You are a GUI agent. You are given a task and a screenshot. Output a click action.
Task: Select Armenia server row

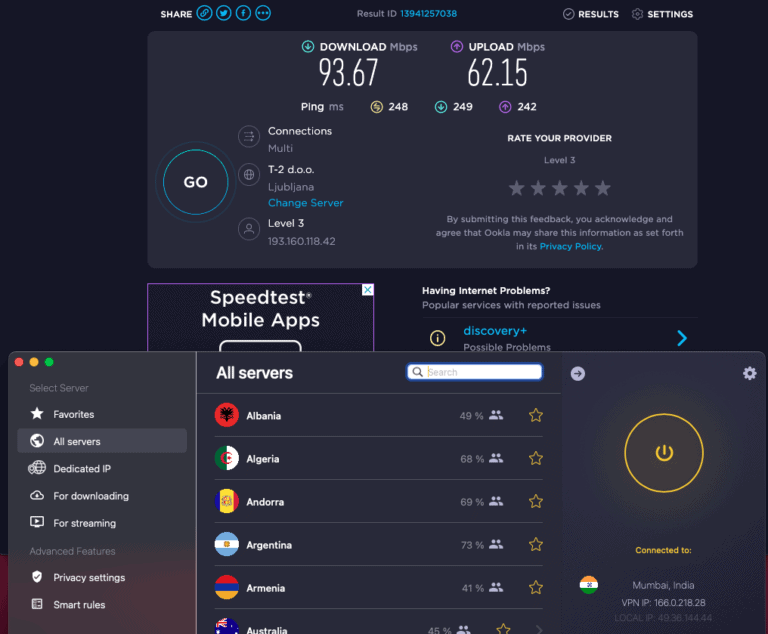[379, 588]
